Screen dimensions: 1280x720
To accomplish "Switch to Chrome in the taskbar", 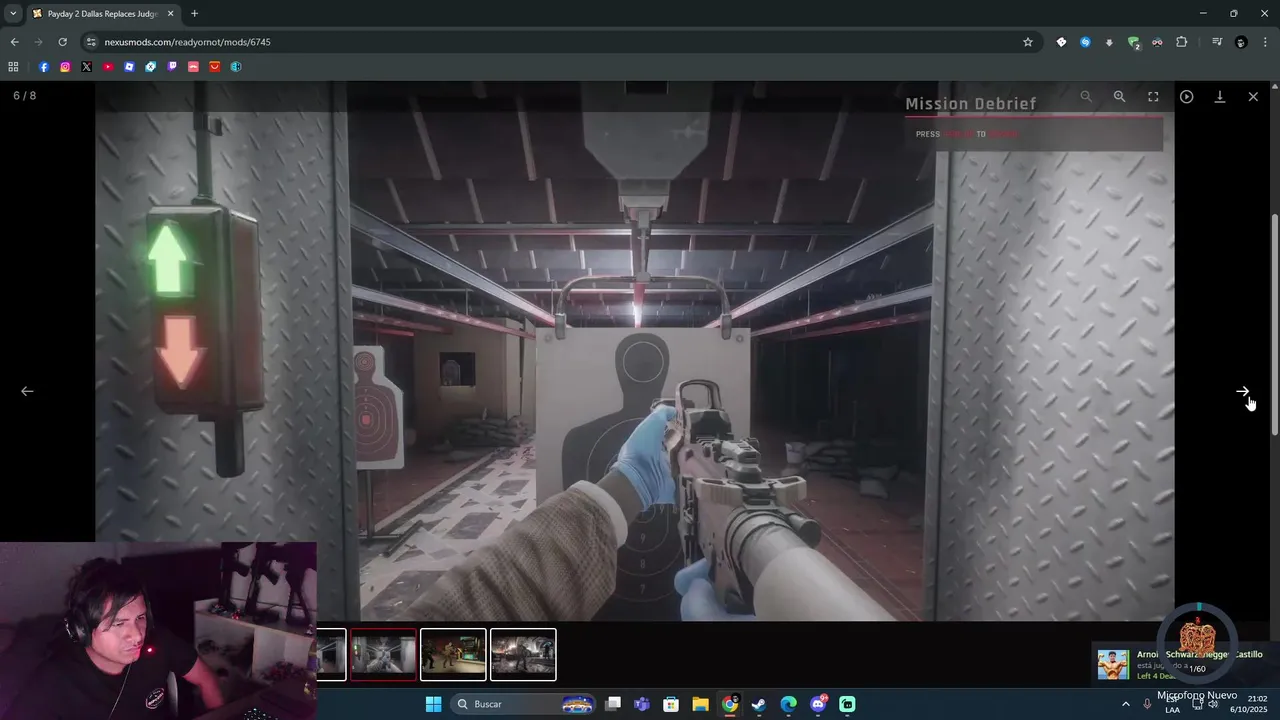I will click(x=730, y=704).
